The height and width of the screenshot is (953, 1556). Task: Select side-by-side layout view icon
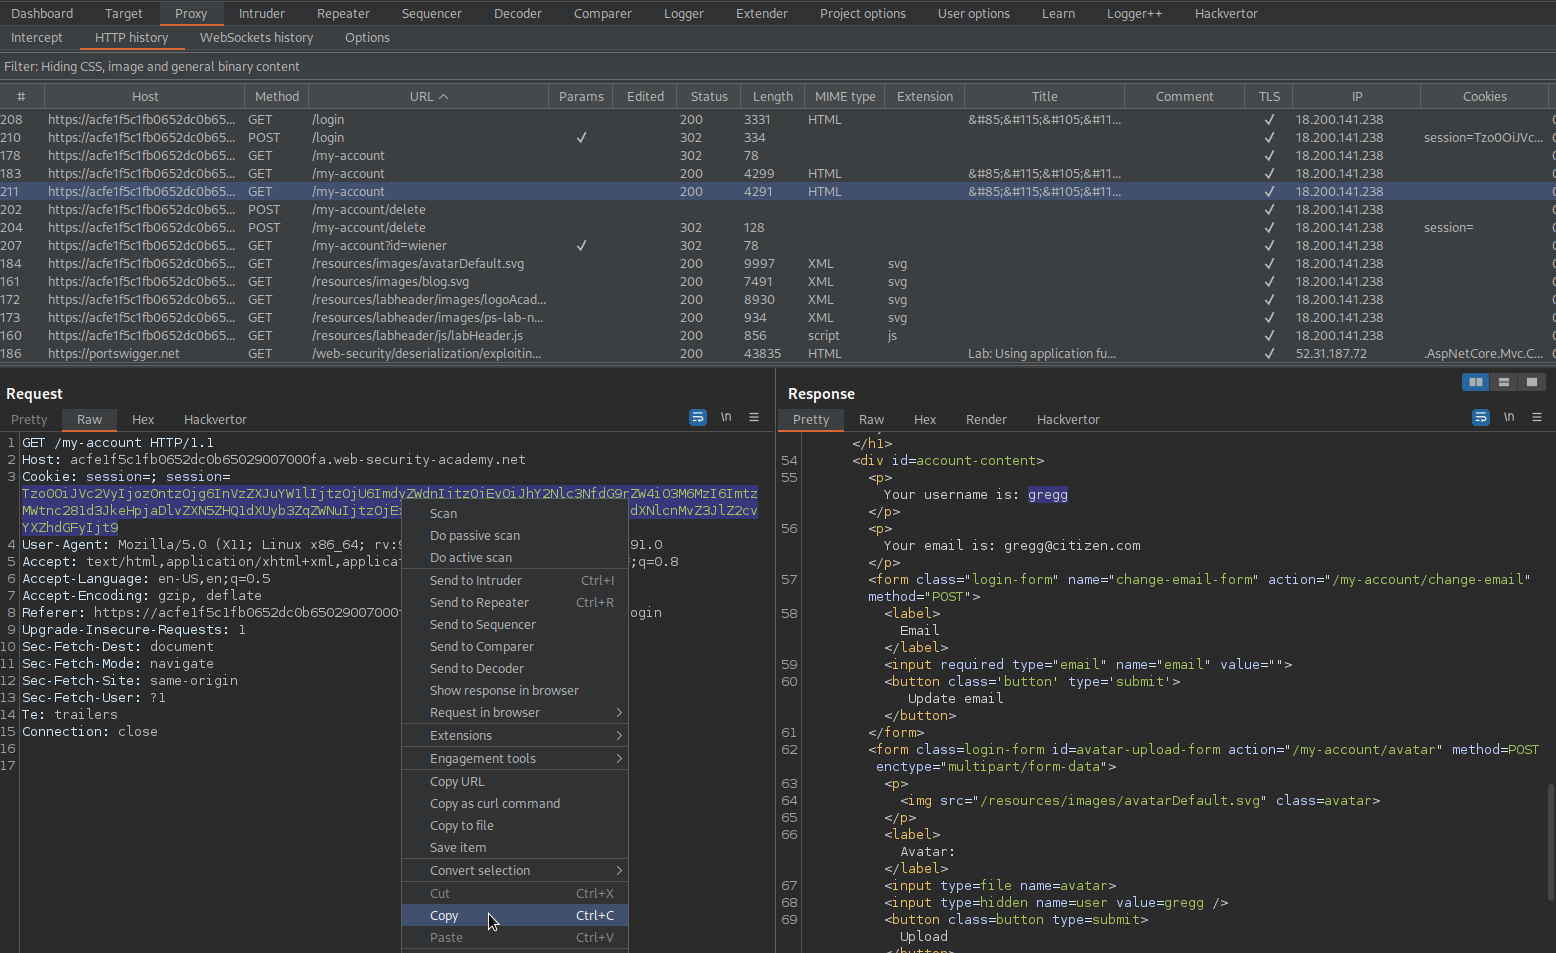click(x=1475, y=382)
